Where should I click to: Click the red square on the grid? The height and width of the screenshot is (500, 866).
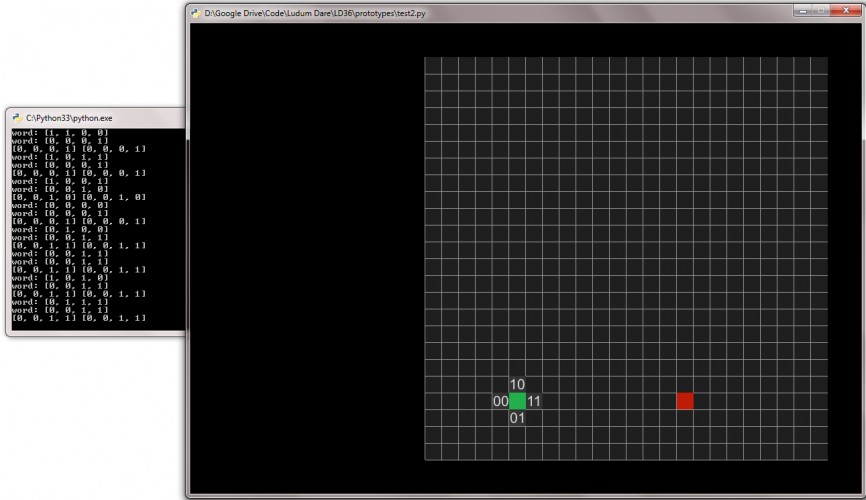click(685, 401)
